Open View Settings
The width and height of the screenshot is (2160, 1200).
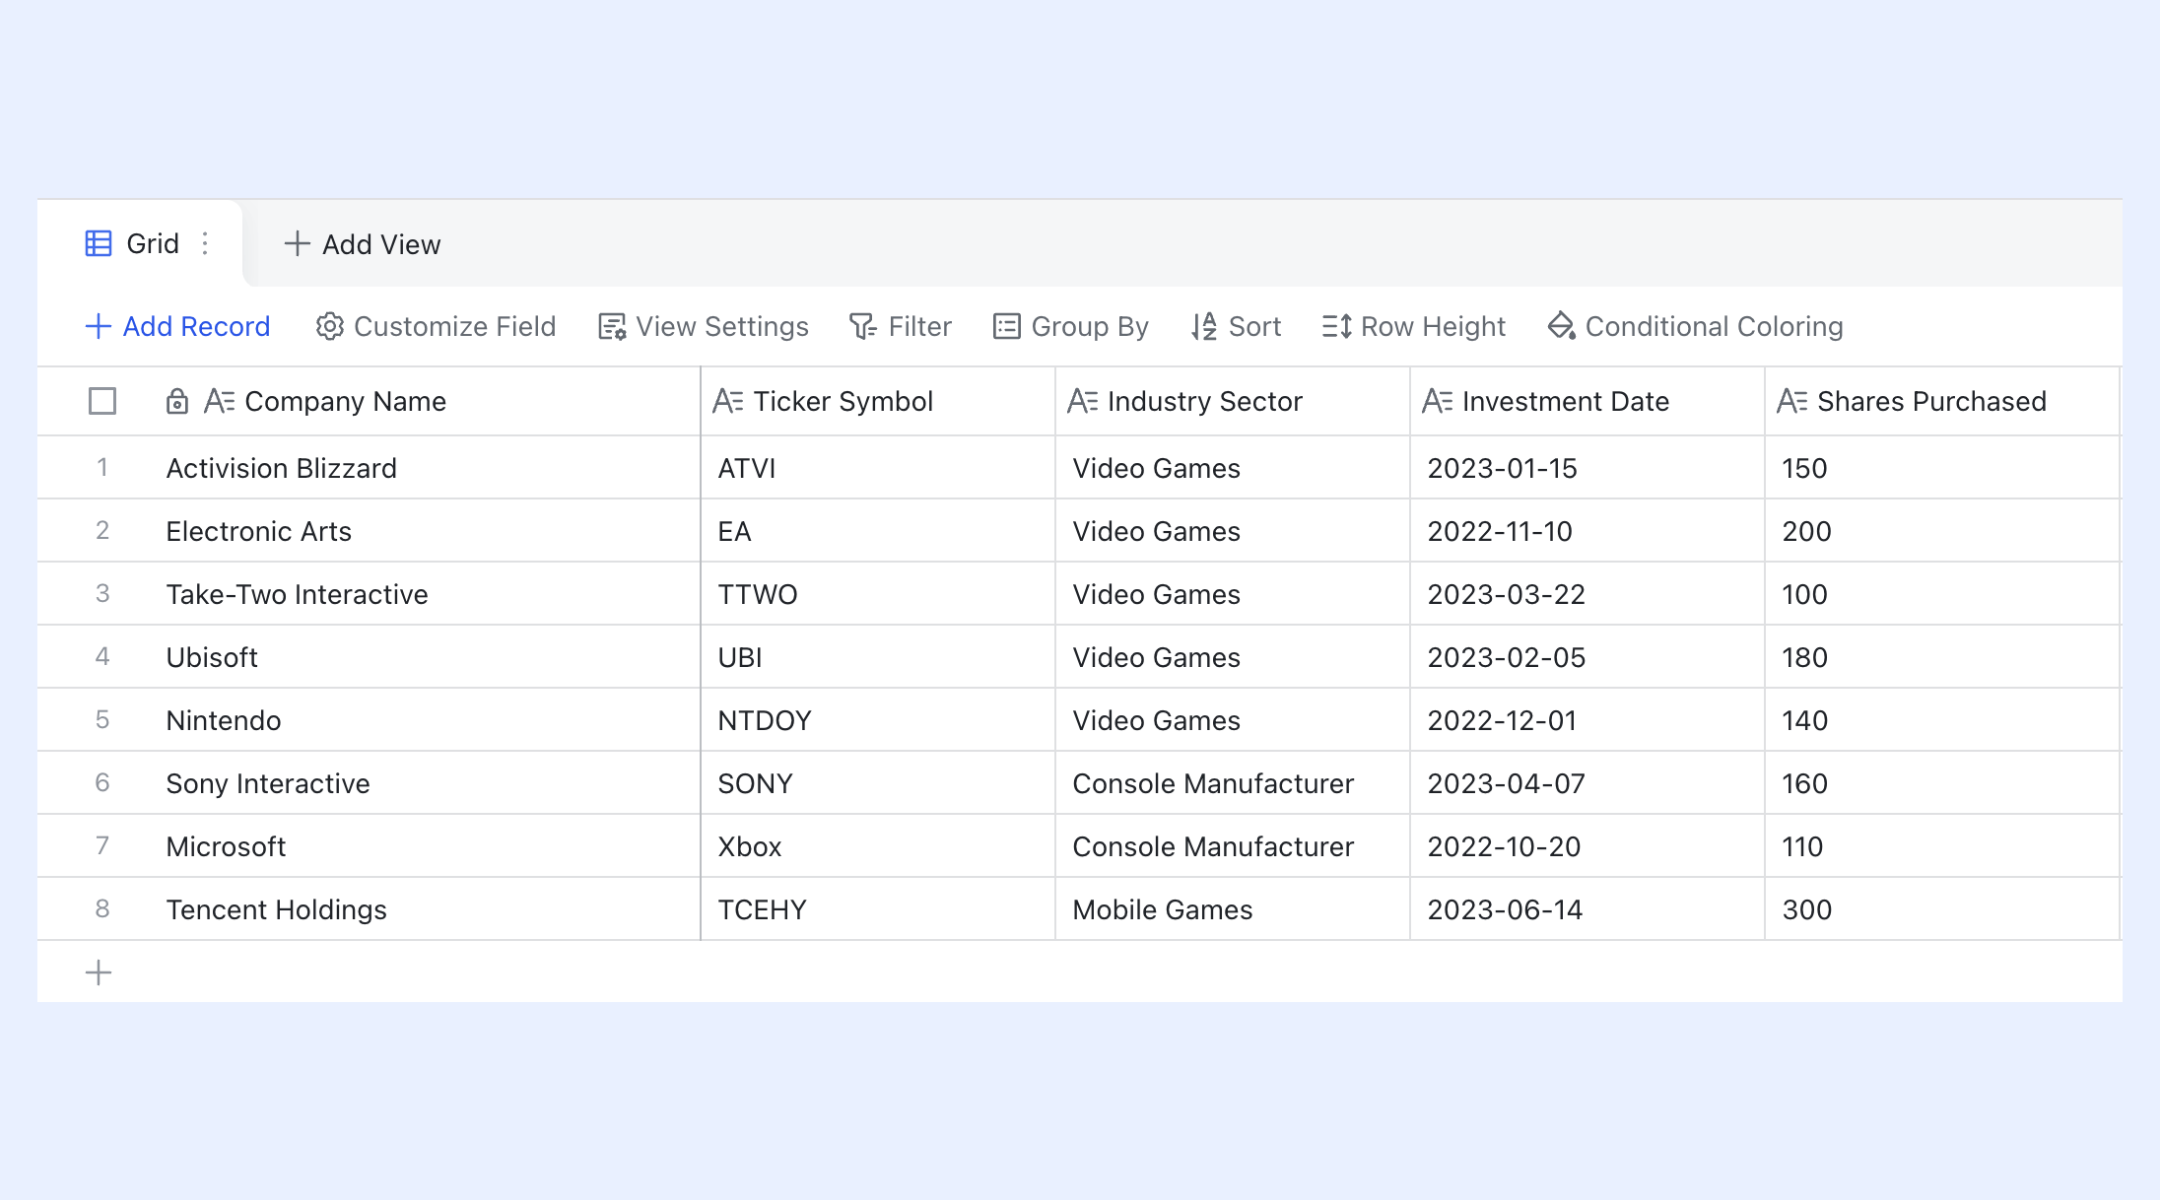pyautogui.click(x=704, y=327)
